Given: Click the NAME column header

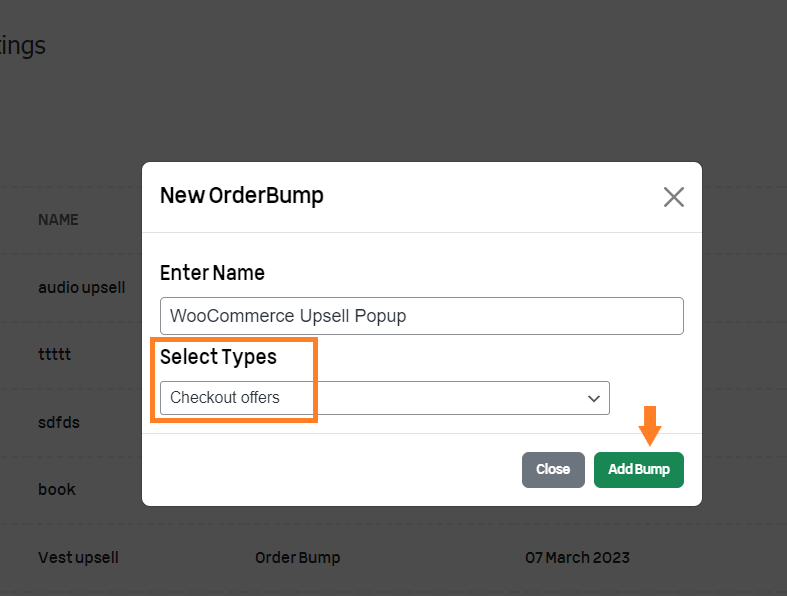Looking at the screenshot, I should [58, 220].
